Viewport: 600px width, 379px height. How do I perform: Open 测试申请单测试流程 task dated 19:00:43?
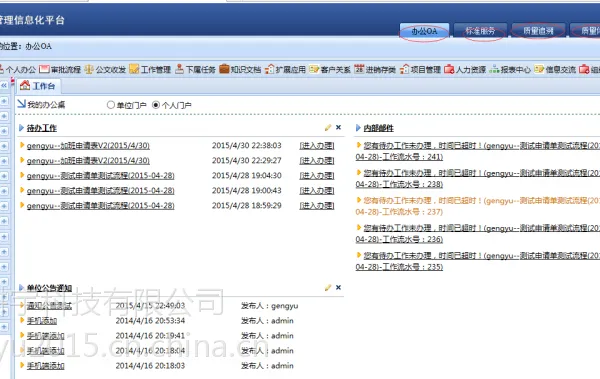tap(101, 191)
